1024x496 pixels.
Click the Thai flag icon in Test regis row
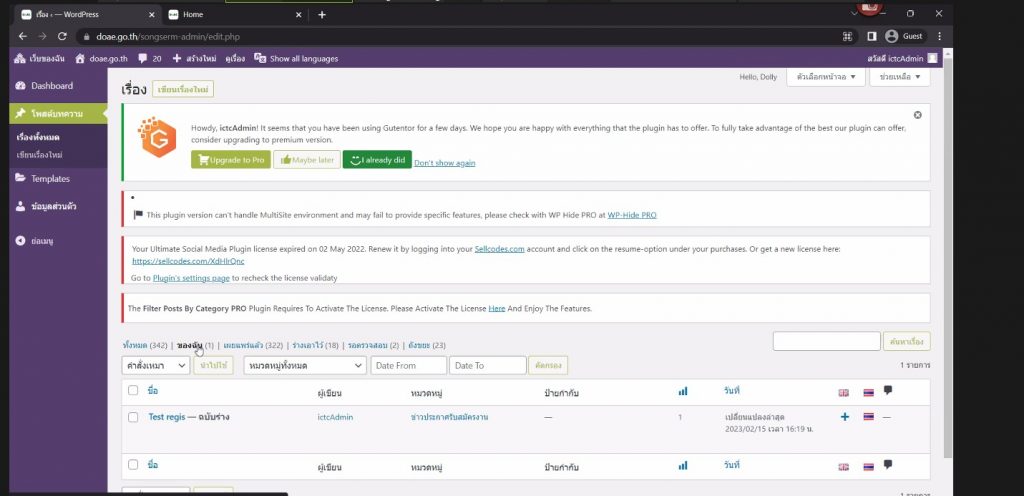pos(868,417)
